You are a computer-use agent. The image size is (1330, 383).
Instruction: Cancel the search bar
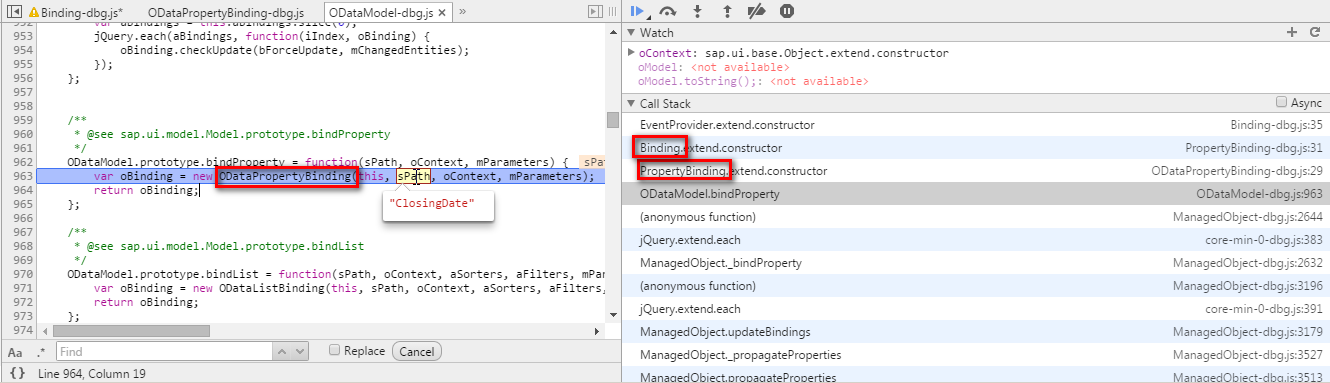pos(417,352)
